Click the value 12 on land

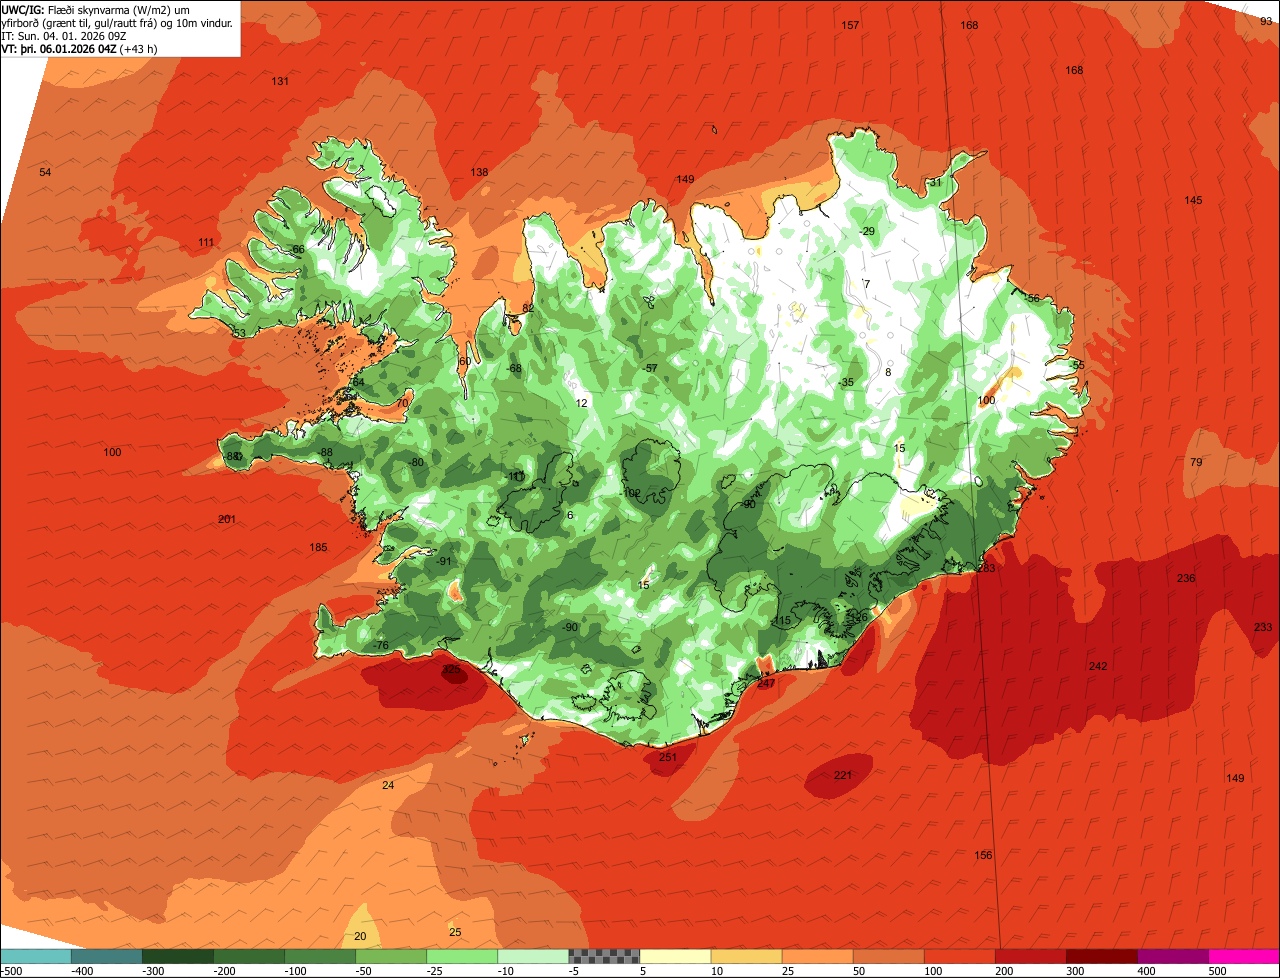[x=581, y=404]
